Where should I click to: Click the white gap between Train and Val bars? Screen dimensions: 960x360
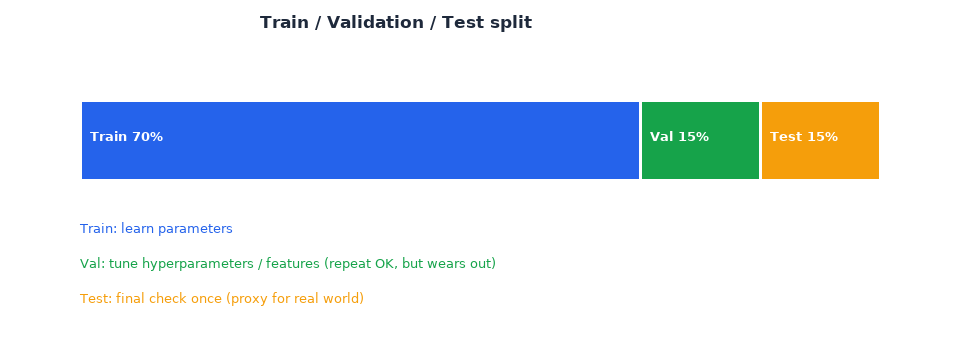click(640, 140)
